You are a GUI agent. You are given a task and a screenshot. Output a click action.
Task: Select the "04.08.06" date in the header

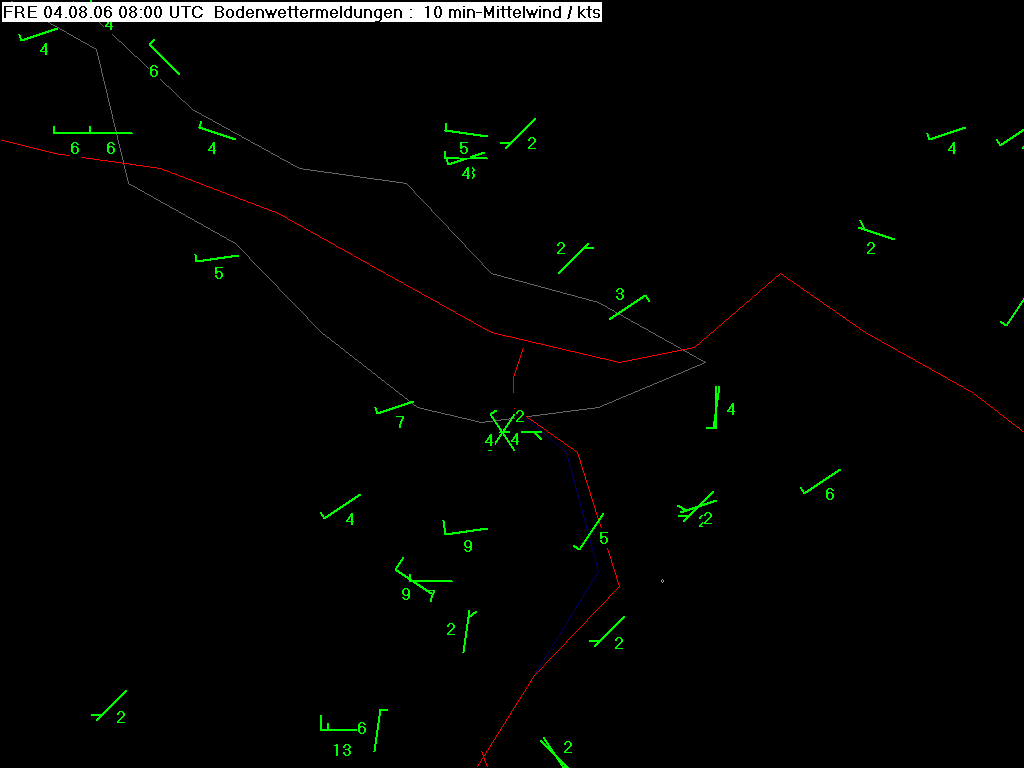pyautogui.click(x=71, y=12)
